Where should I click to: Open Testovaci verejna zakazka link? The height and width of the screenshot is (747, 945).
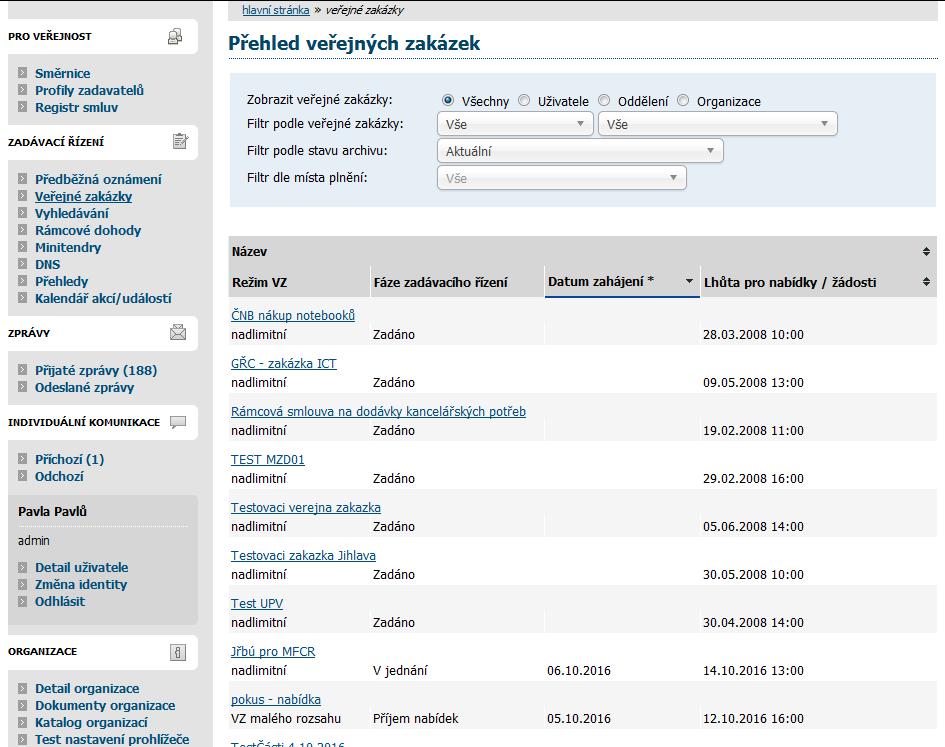coord(306,508)
